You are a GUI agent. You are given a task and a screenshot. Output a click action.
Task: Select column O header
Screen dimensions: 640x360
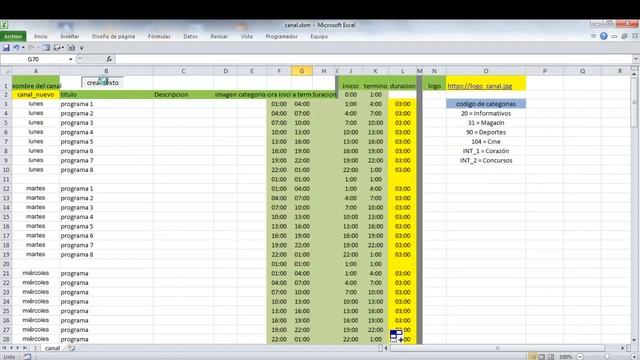[486, 71]
